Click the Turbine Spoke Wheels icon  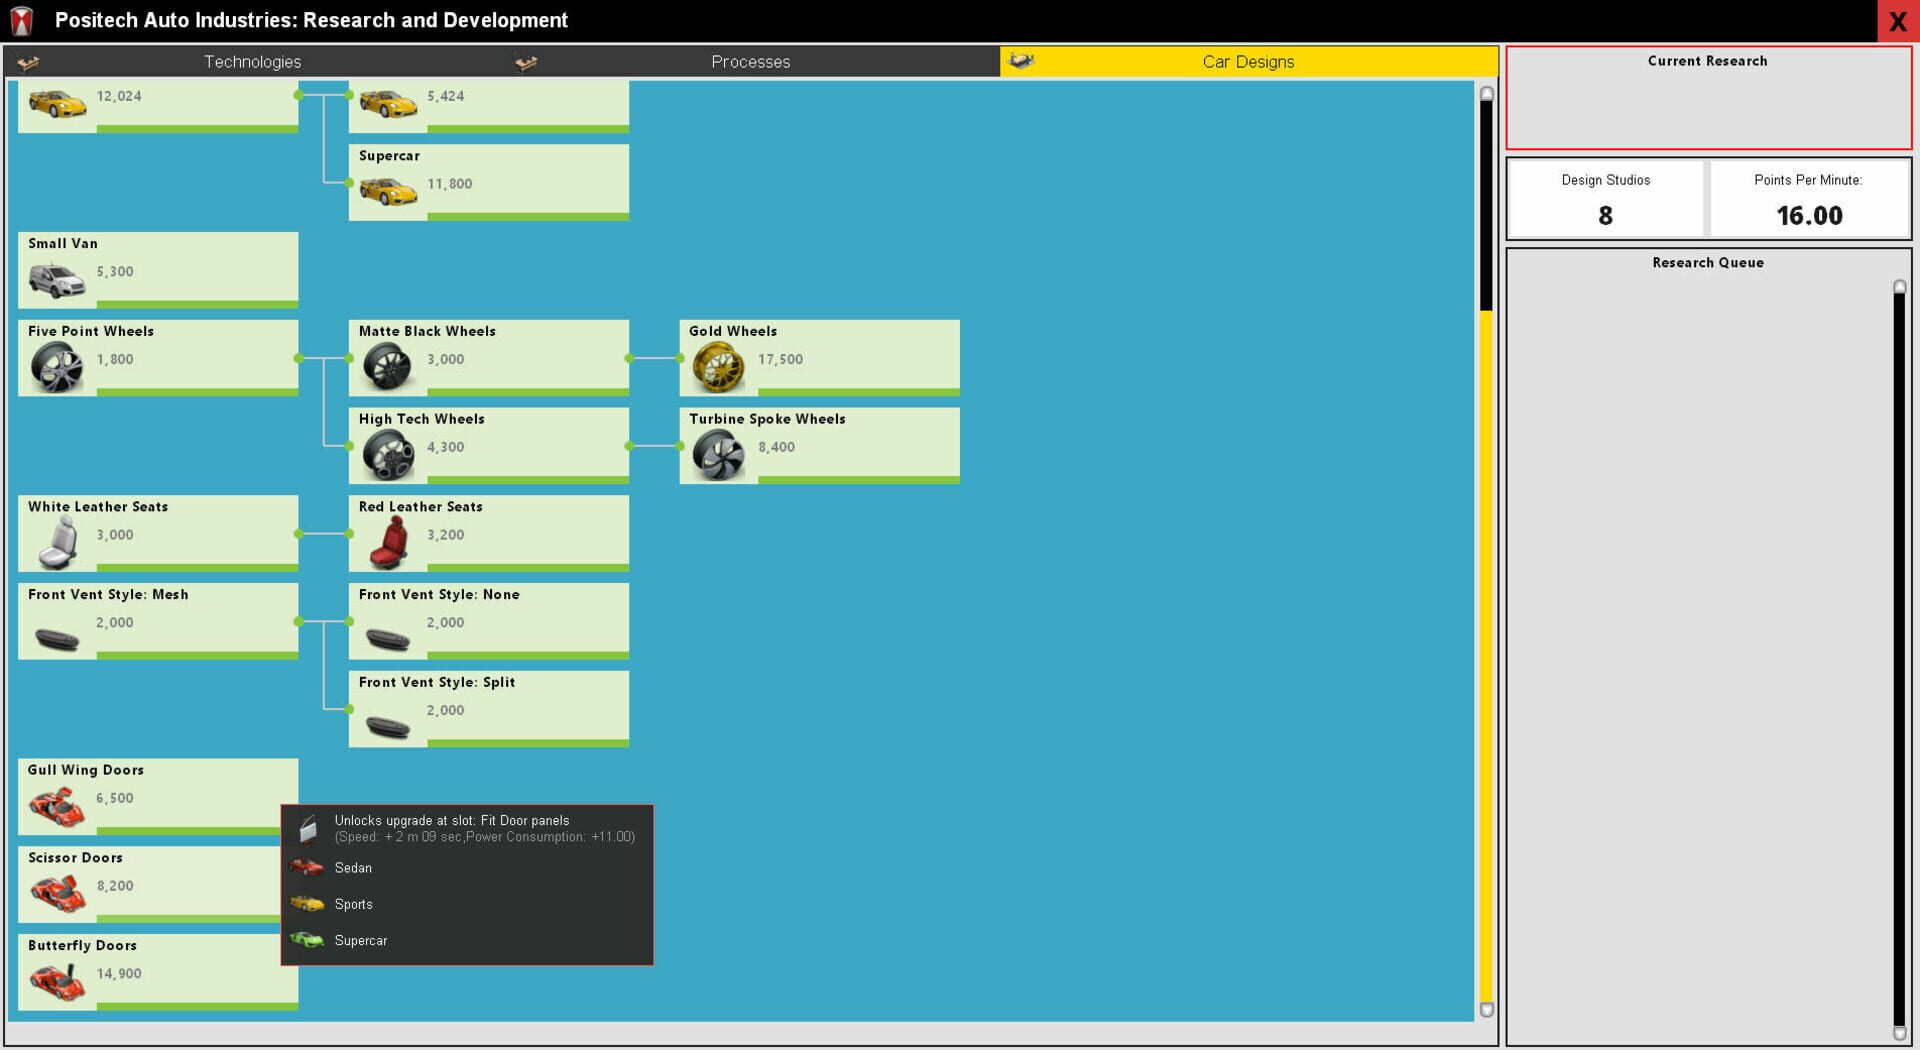717,453
